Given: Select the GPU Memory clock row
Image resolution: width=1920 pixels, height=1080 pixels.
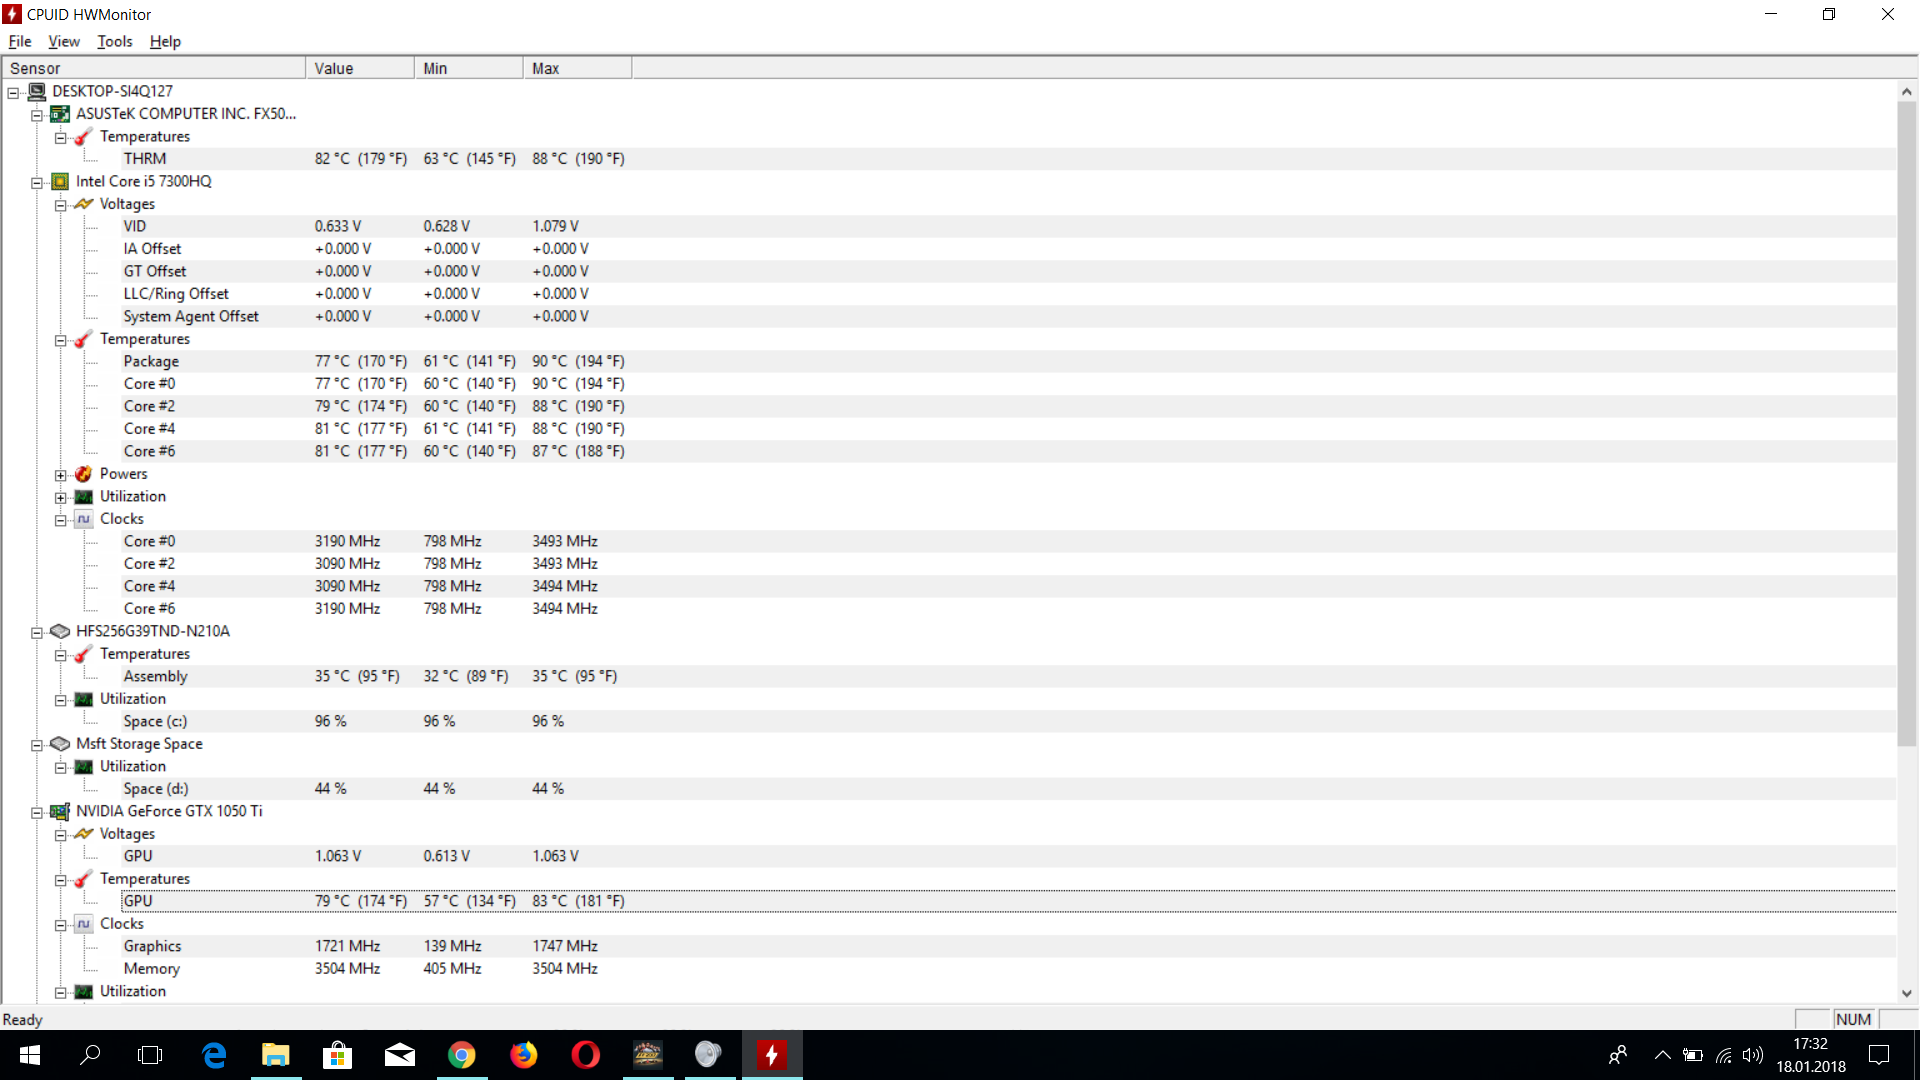Looking at the screenshot, I should (1008, 969).
